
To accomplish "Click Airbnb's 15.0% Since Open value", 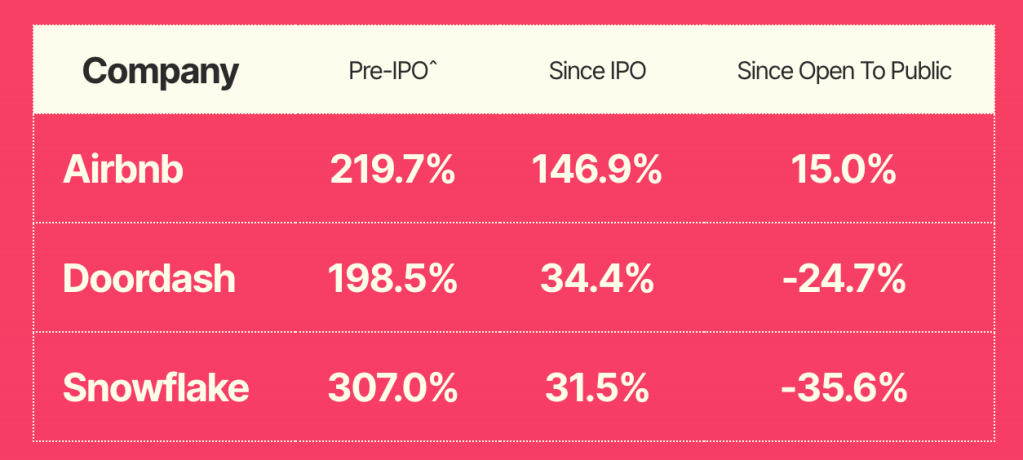I will (843, 170).
